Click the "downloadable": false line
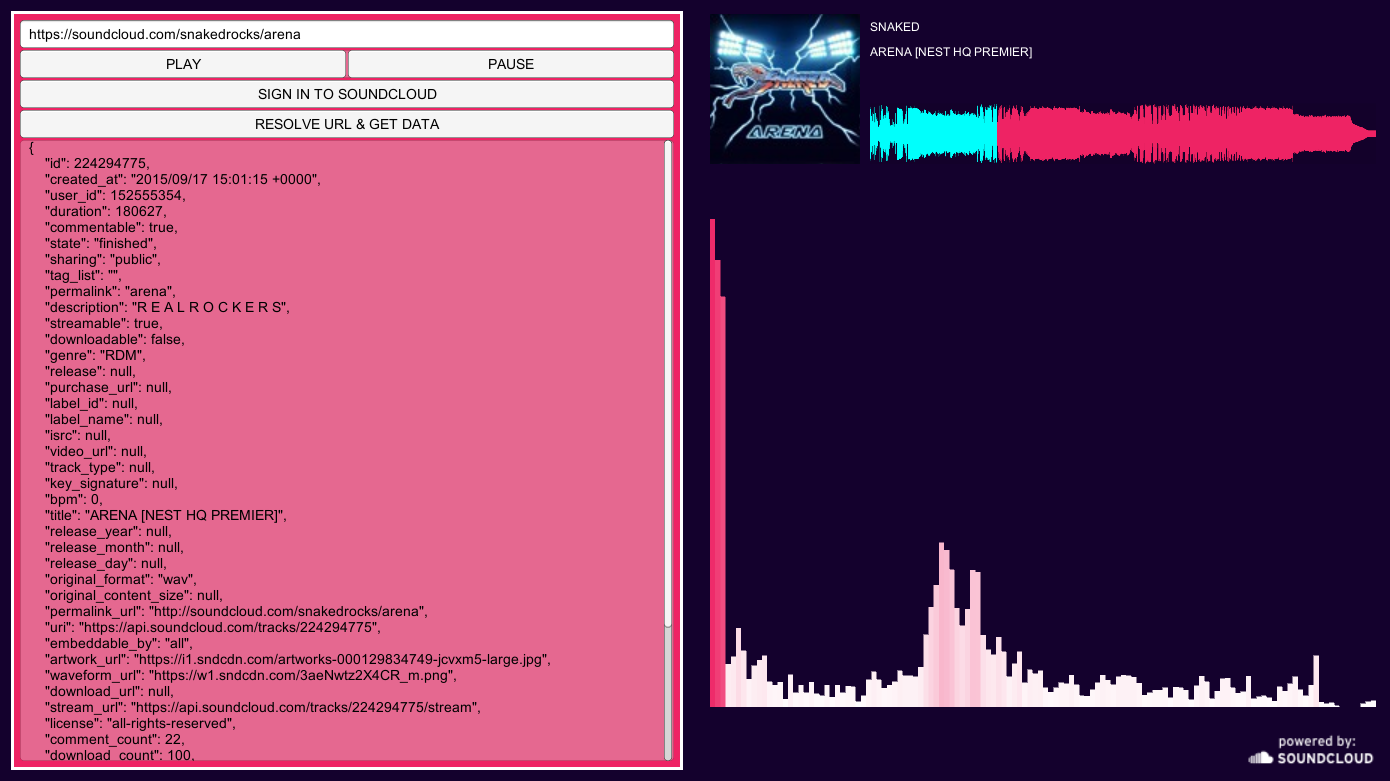The width and height of the screenshot is (1390, 781). click(x=114, y=339)
